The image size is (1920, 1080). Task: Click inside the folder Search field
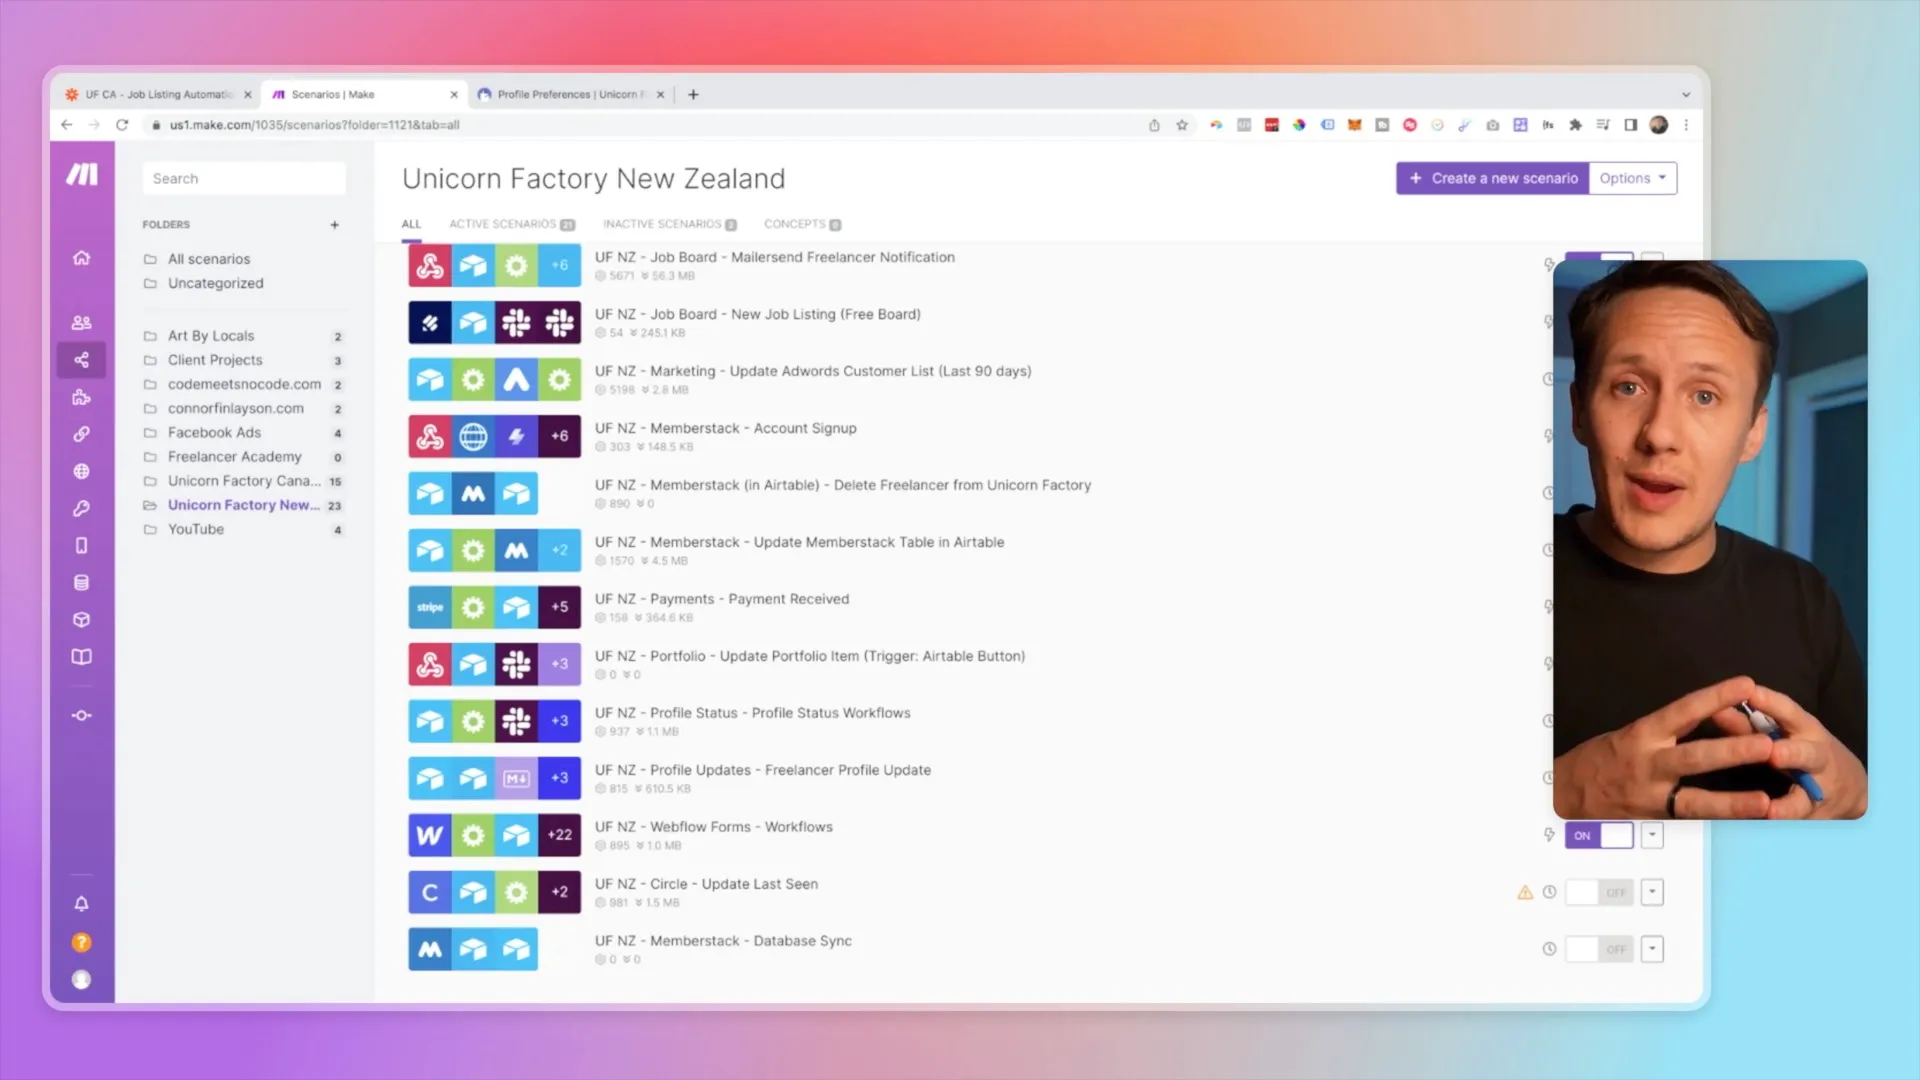(243, 178)
